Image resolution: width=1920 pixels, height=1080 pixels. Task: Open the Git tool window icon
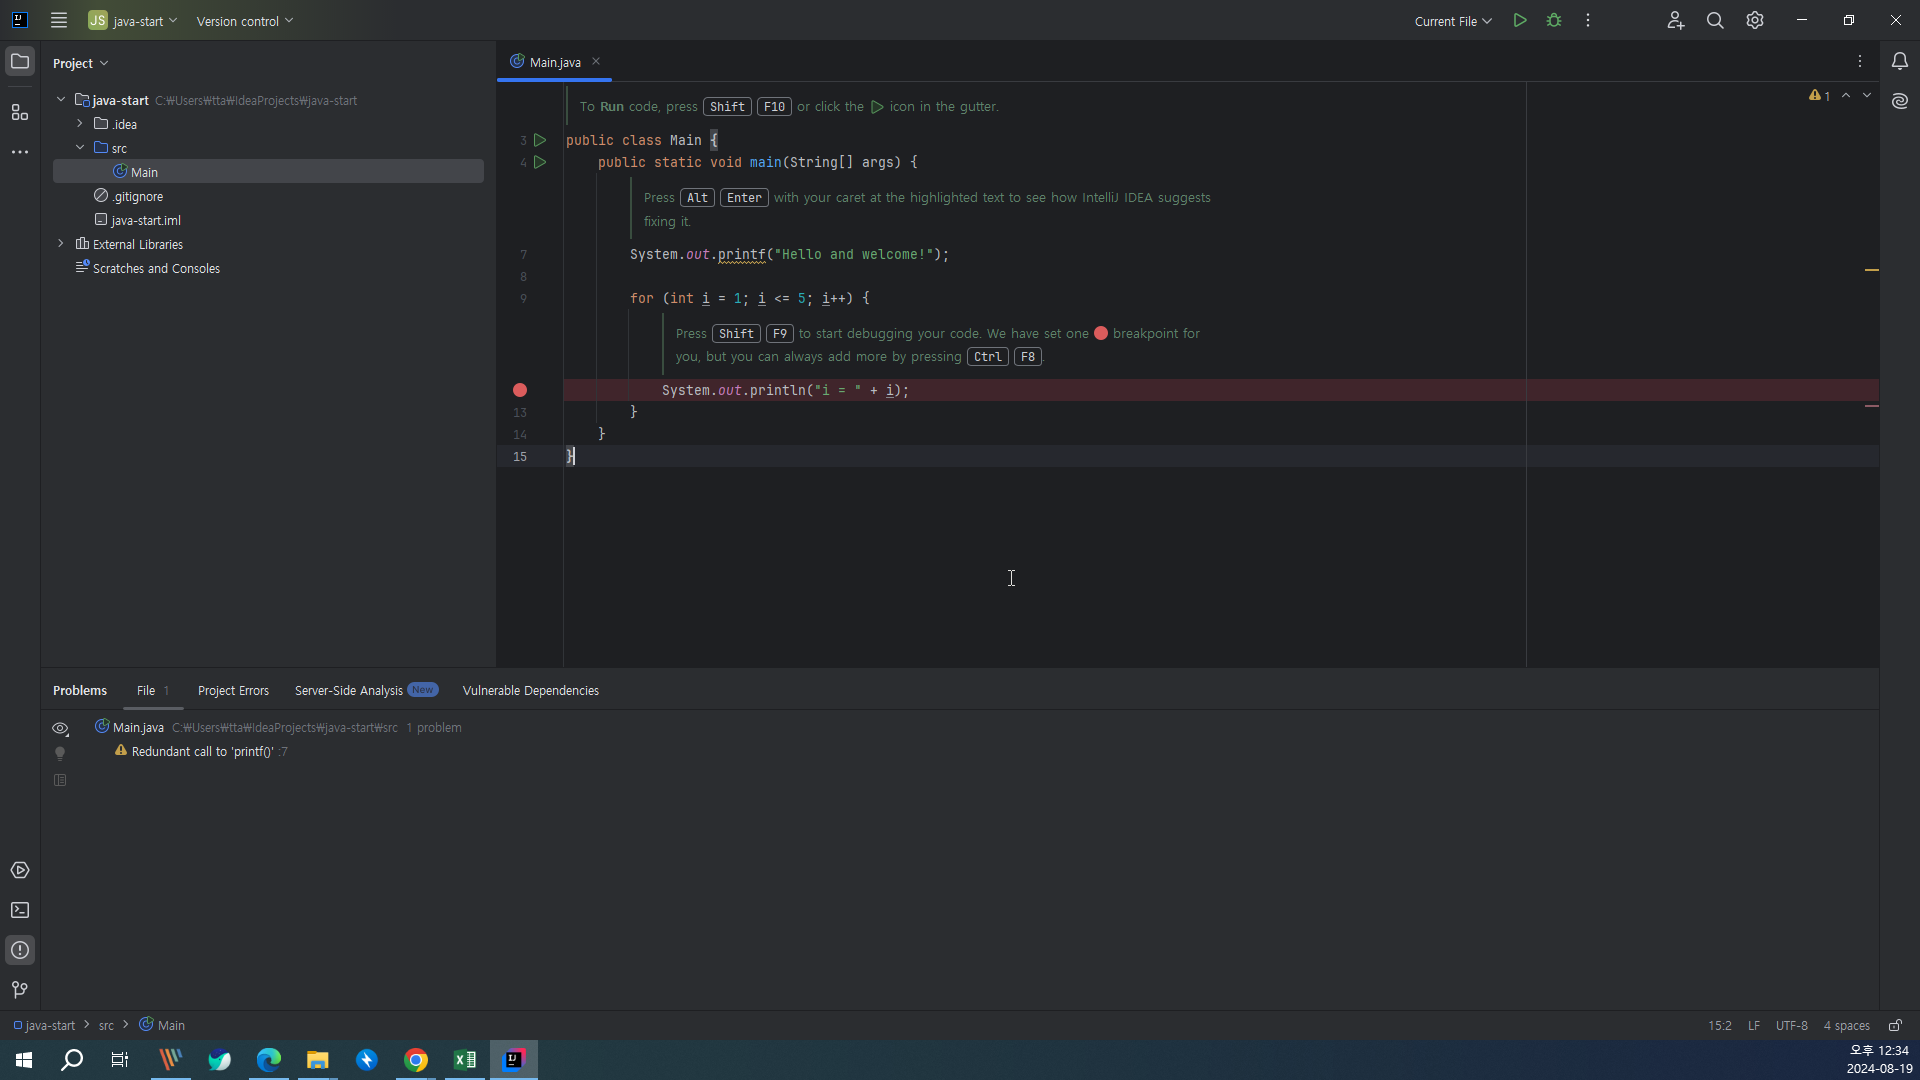(x=19, y=990)
